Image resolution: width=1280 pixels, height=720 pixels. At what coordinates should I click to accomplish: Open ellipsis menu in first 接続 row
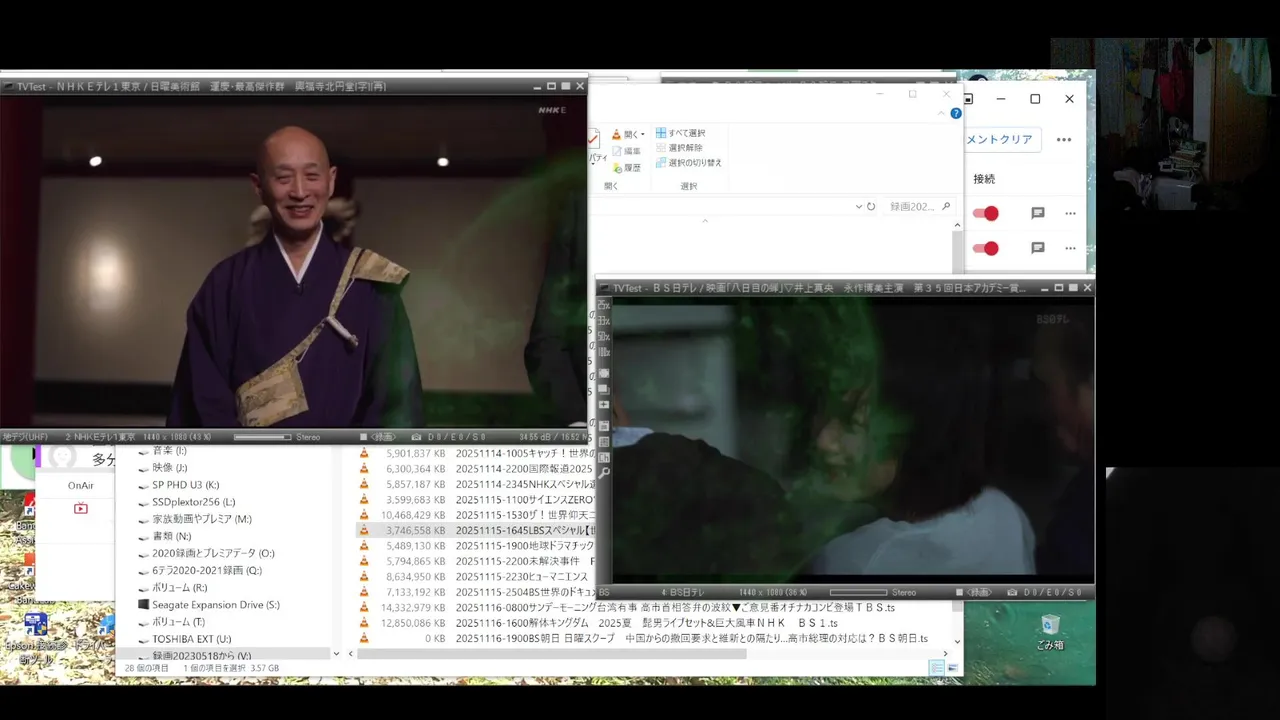[x=1070, y=213]
